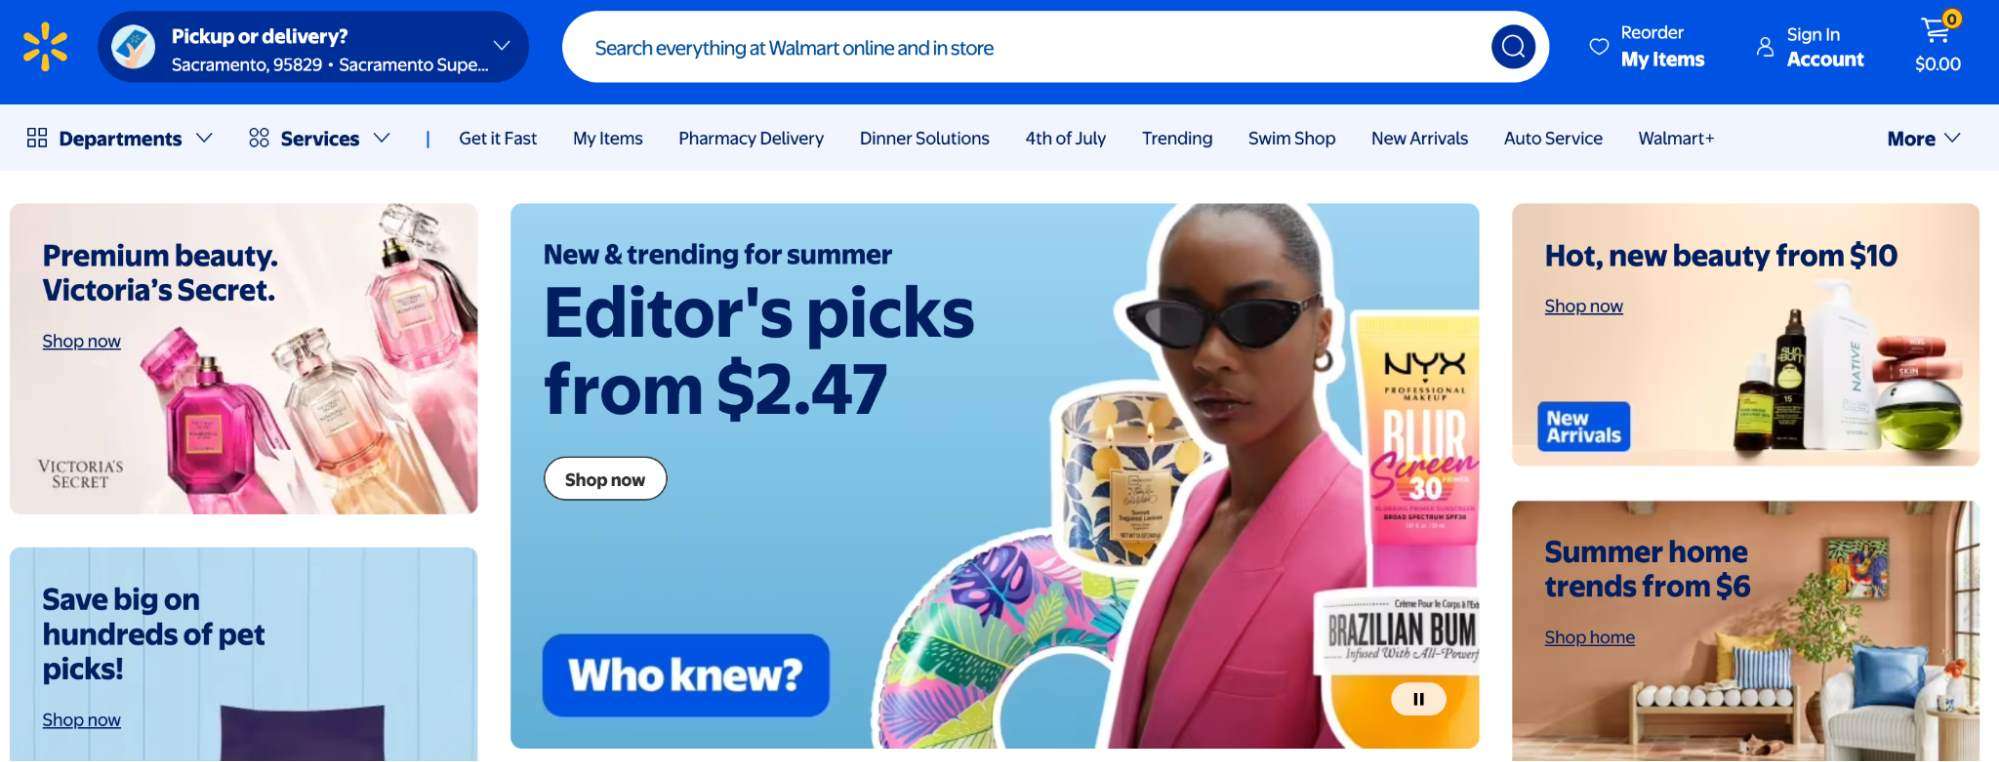Go to the 4th of July page
This screenshot has width=1999, height=762.
(1065, 138)
